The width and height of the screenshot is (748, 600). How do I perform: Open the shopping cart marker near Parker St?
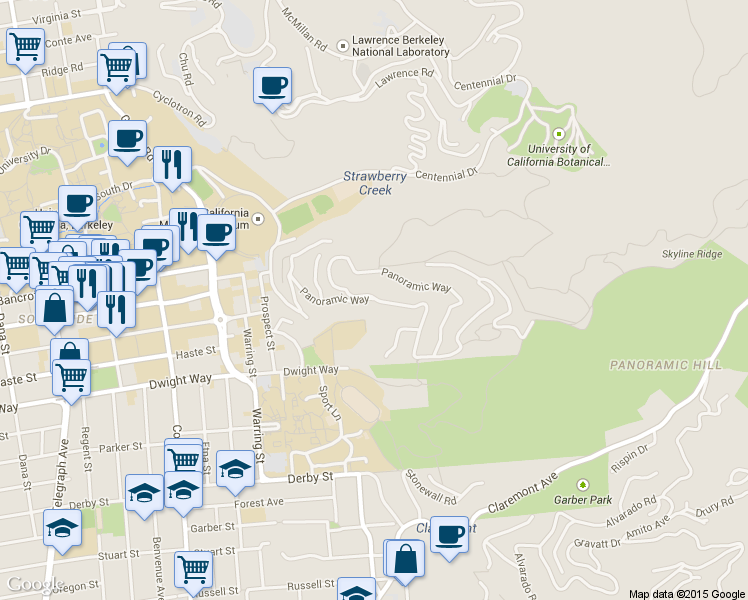(x=184, y=458)
